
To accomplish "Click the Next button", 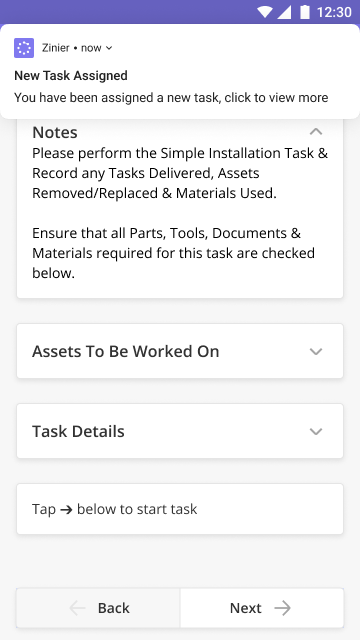I will pyautogui.click(x=262, y=608).
